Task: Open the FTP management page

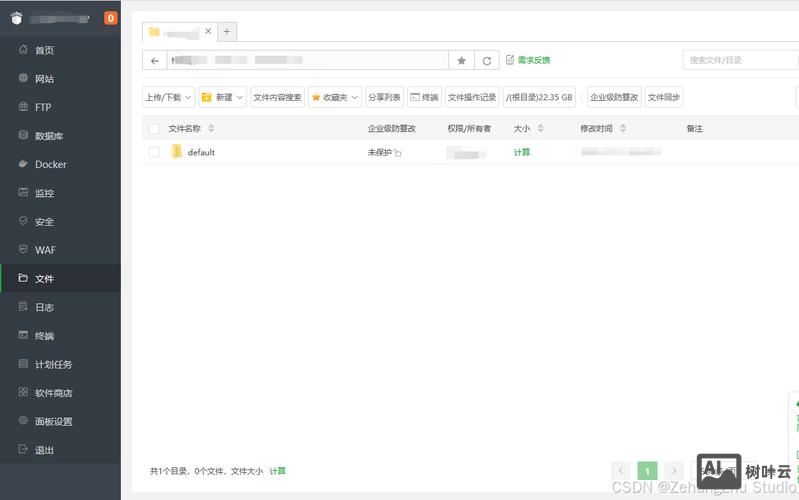Action: (x=43, y=107)
